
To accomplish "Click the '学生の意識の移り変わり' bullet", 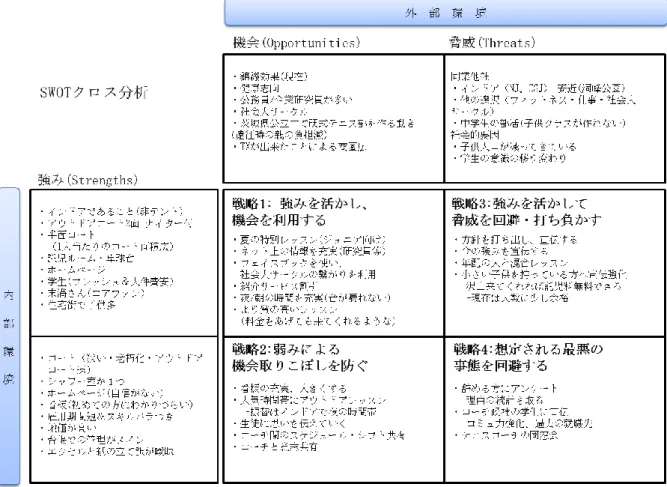I will [509, 158].
